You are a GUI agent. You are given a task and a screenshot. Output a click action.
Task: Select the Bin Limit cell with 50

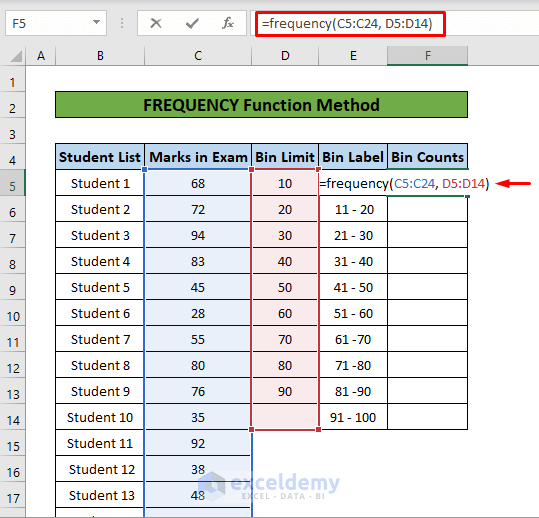click(x=285, y=287)
